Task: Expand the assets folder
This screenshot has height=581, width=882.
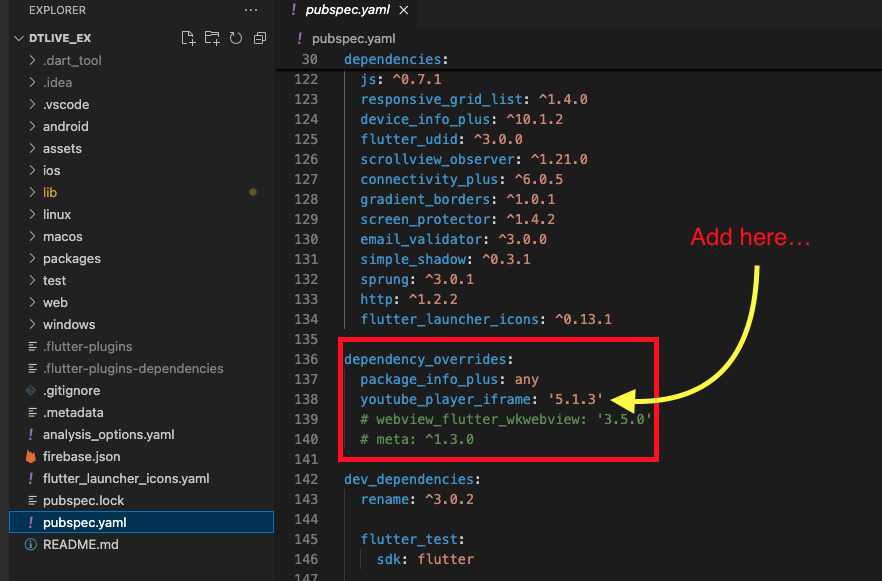Action: 62,148
